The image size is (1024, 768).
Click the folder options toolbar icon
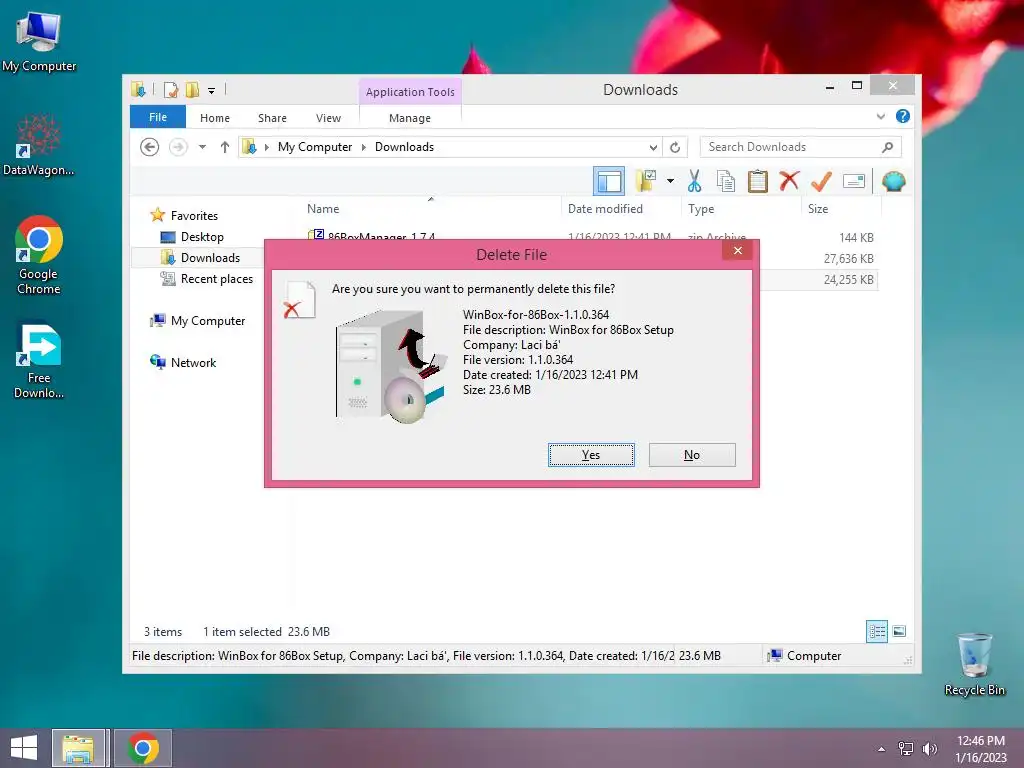(x=646, y=181)
